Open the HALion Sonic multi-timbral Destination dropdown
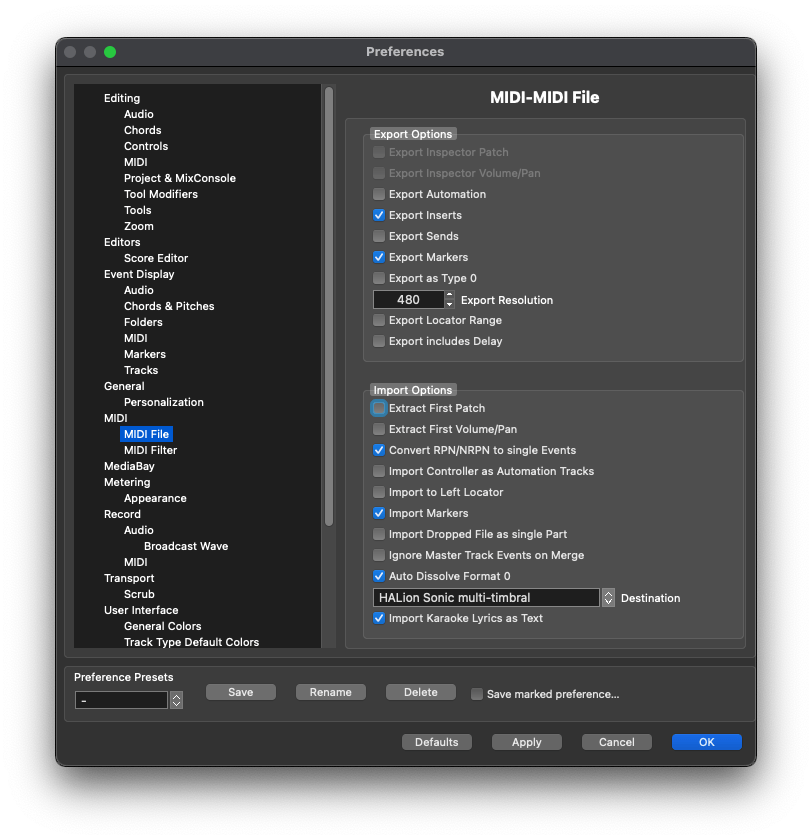The height and width of the screenshot is (840, 812). point(608,597)
